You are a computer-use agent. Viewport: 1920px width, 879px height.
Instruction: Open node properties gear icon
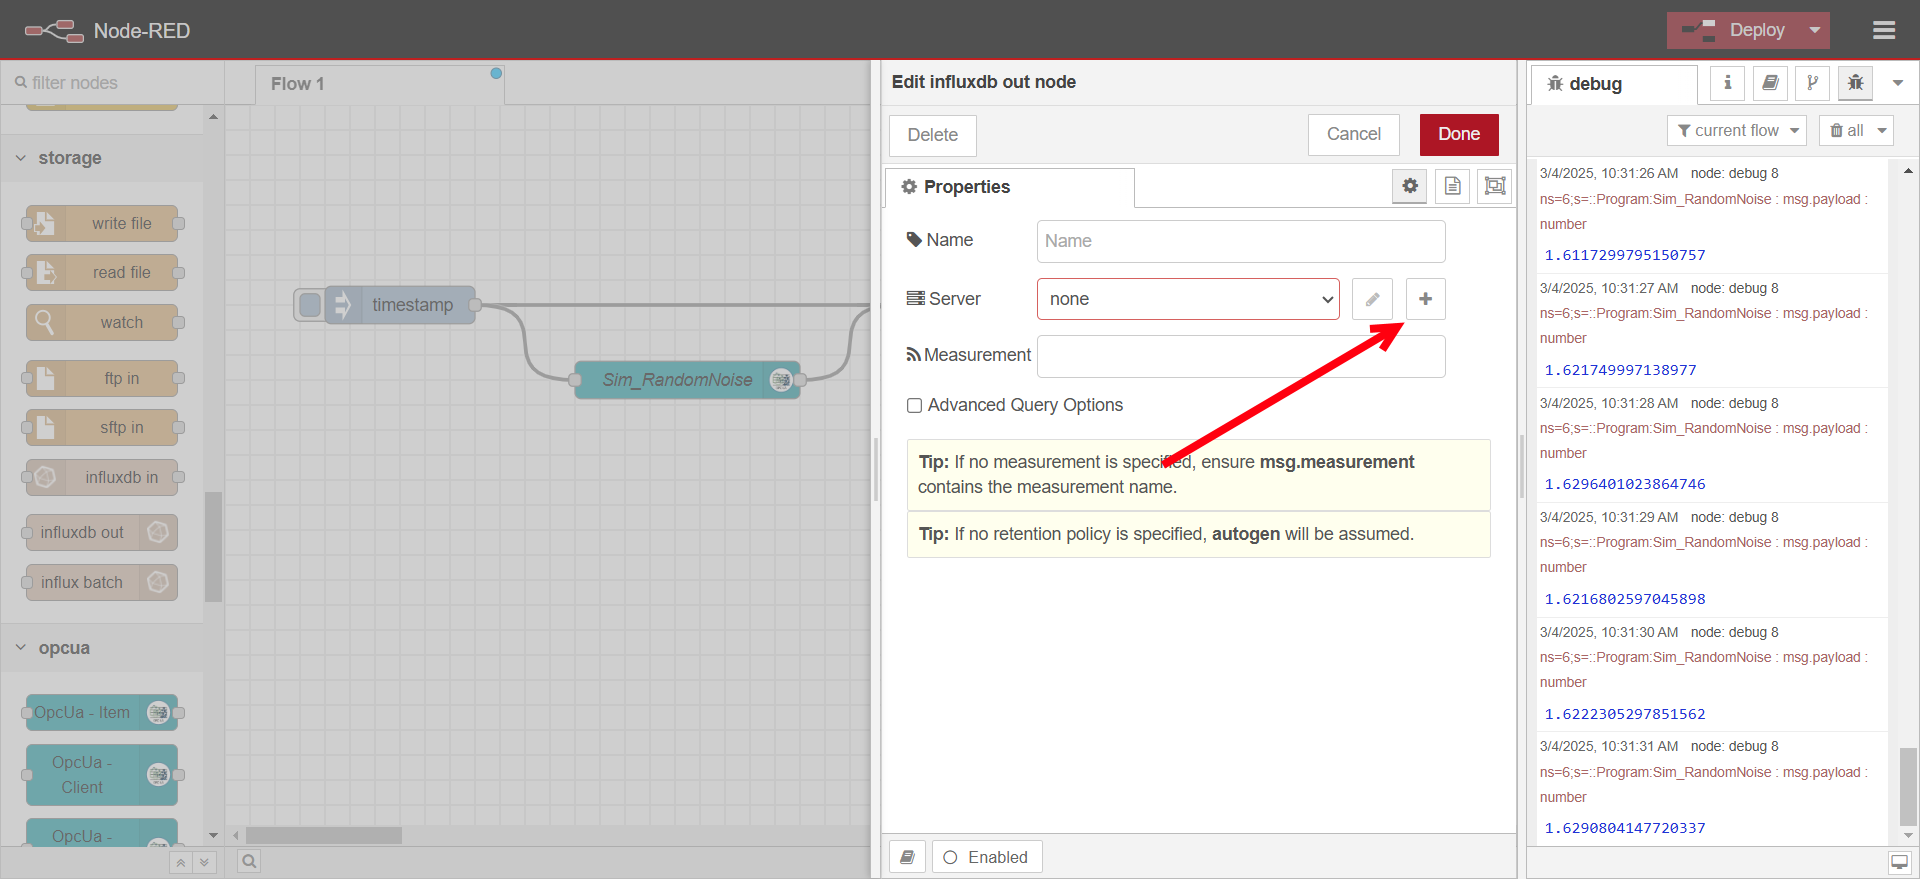tap(1410, 186)
